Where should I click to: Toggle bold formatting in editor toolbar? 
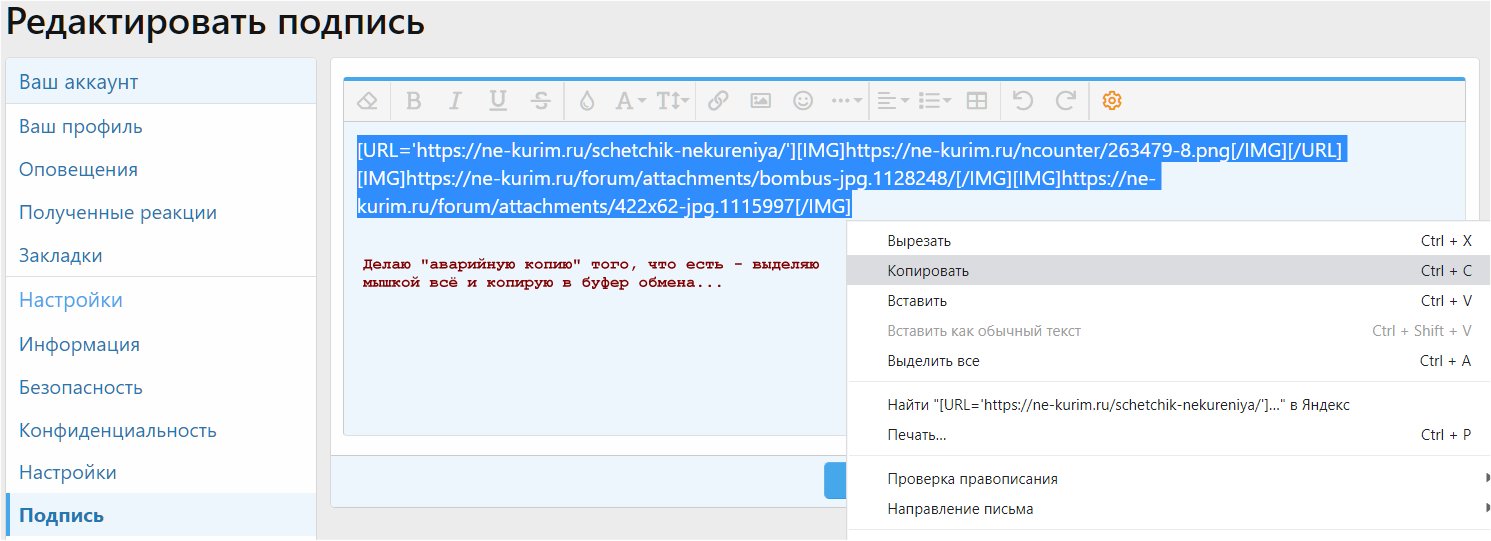(x=413, y=101)
